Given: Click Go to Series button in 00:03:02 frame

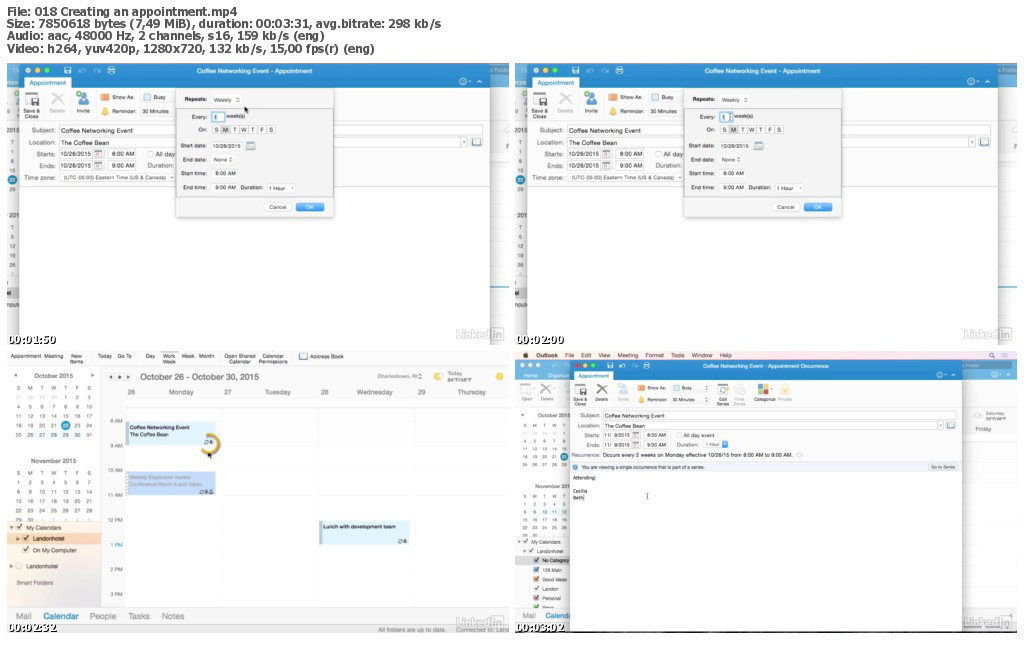Looking at the screenshot, I should [x=943, y=467].
